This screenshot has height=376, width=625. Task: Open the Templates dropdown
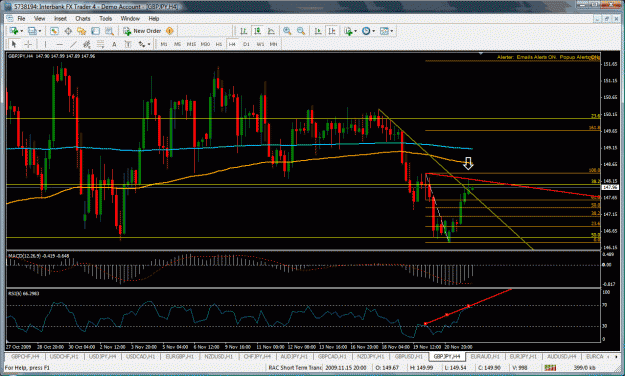point(386,31)
